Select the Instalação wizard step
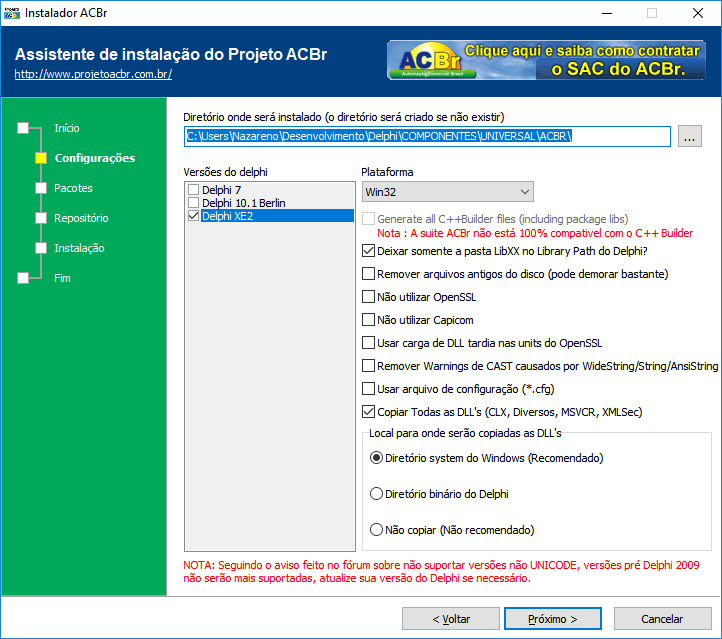 79,248
